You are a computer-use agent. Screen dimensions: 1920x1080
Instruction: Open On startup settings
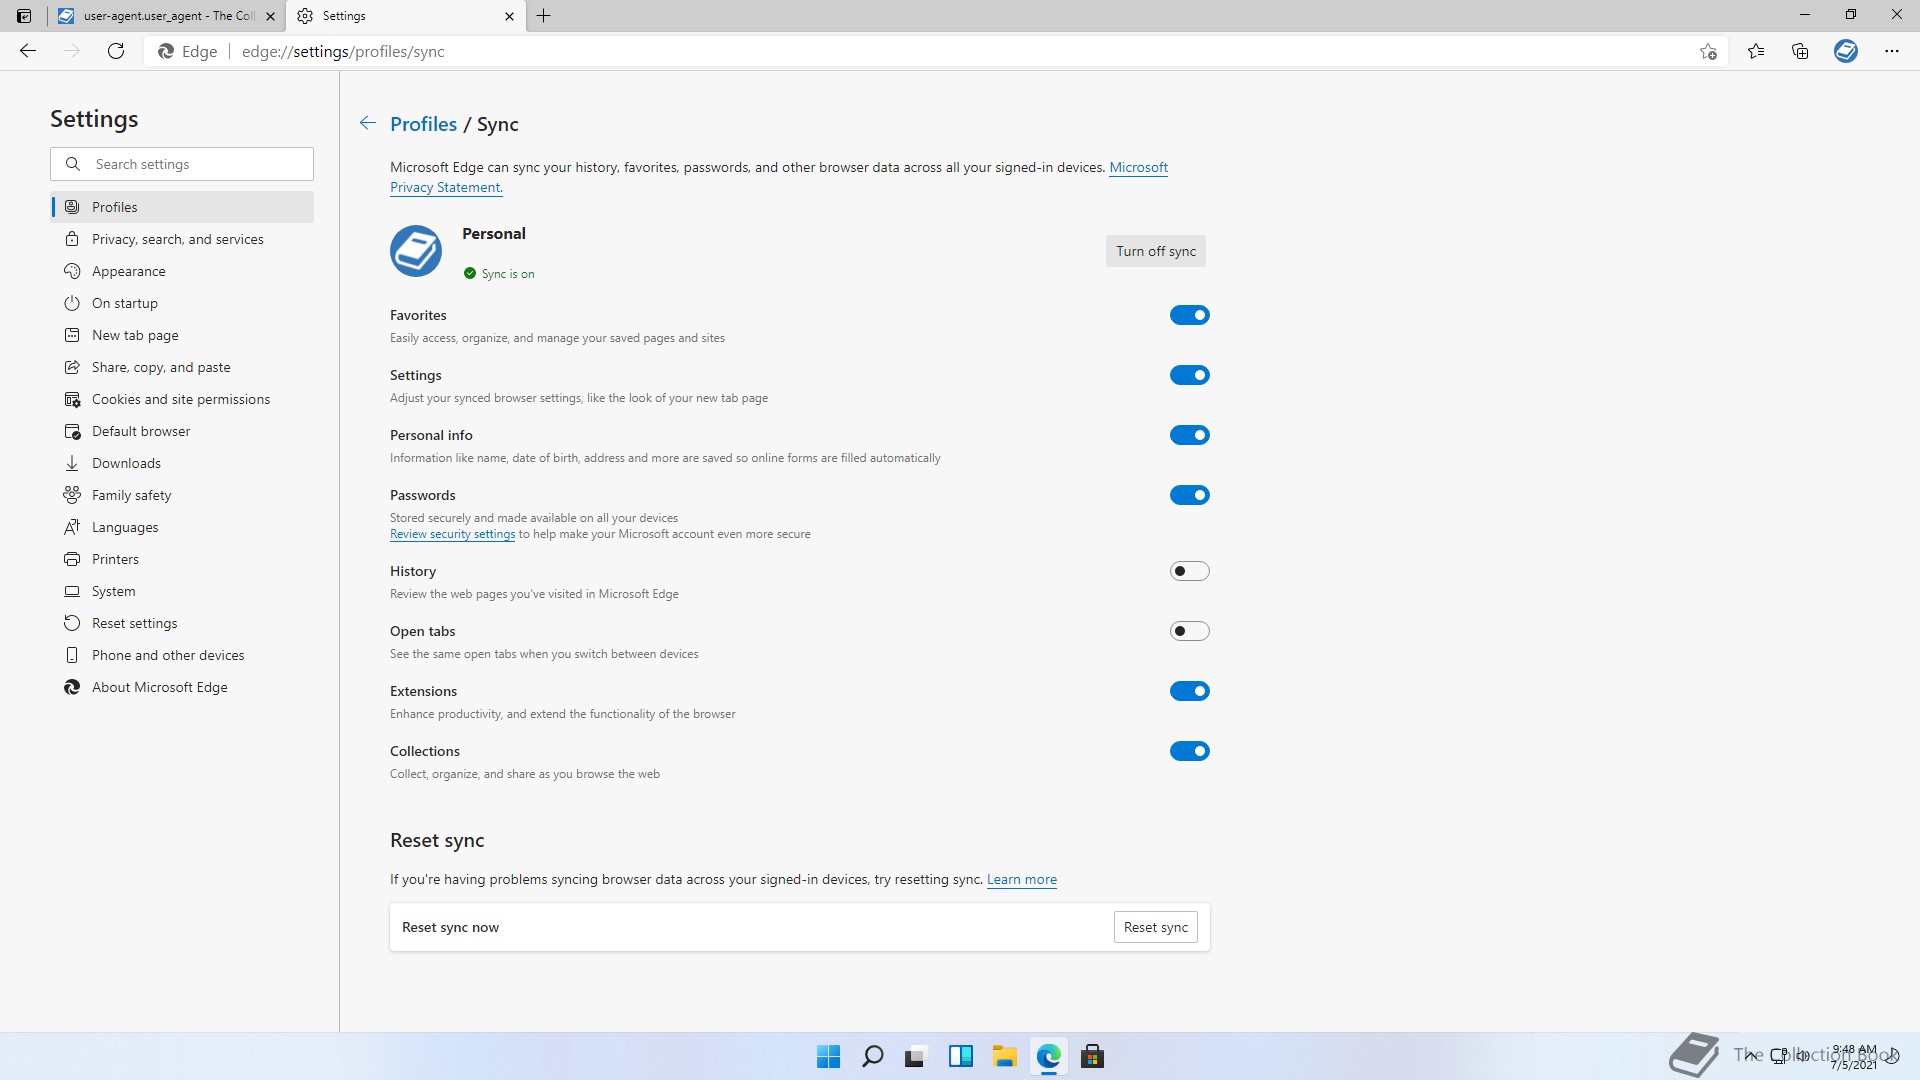coord(182,303)
